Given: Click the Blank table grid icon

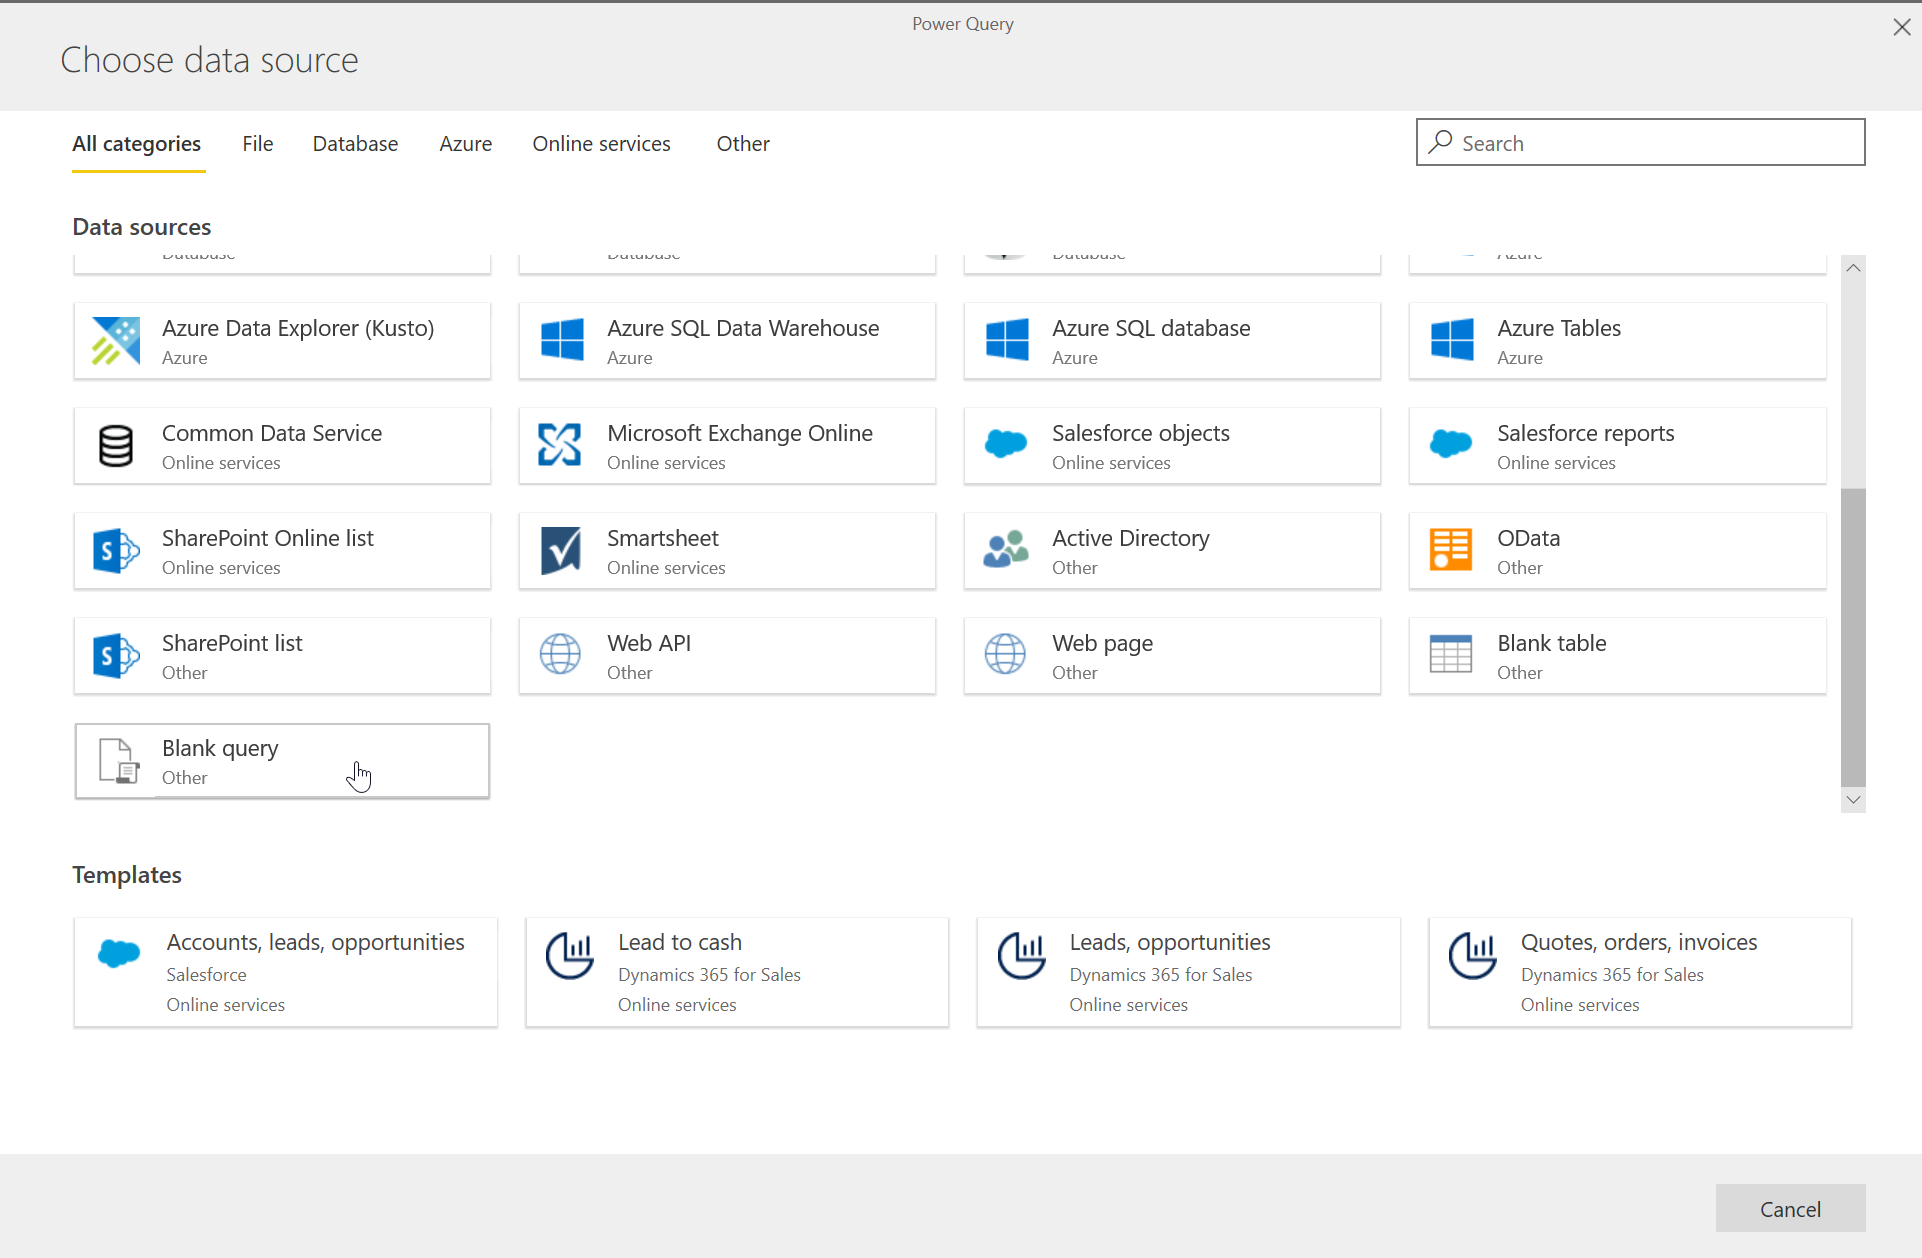Looking at the screenshot, I should (x=1451, y=654).
